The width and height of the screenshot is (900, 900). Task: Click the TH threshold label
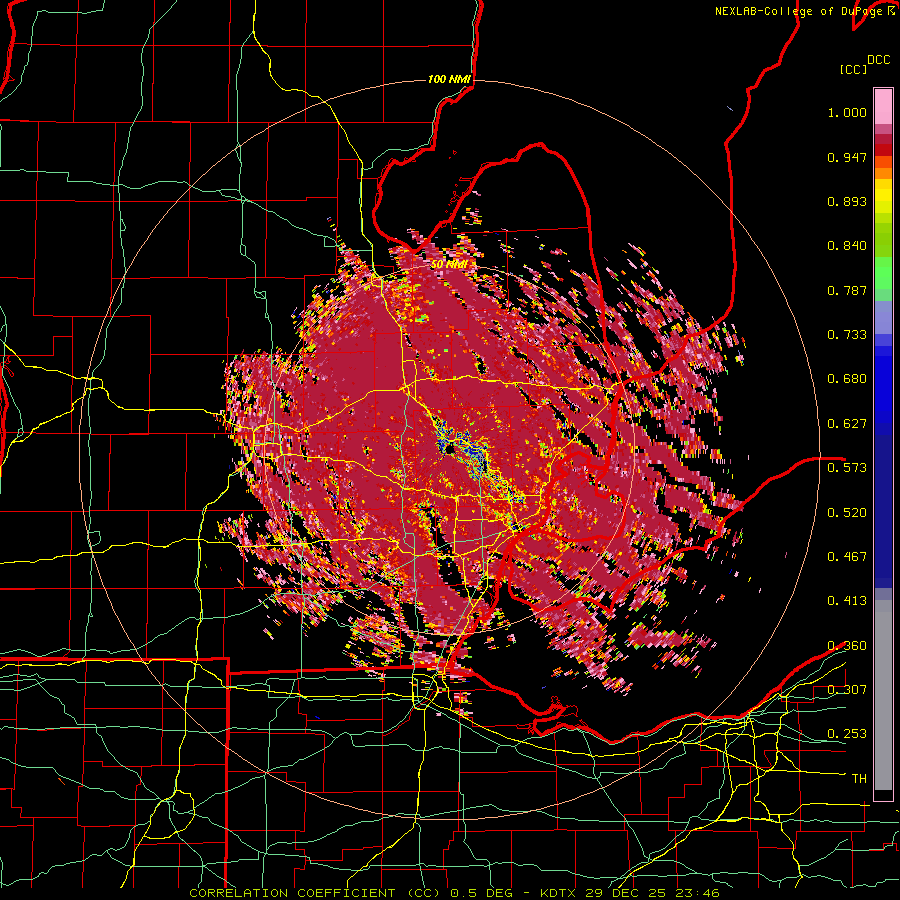[859, 779]
